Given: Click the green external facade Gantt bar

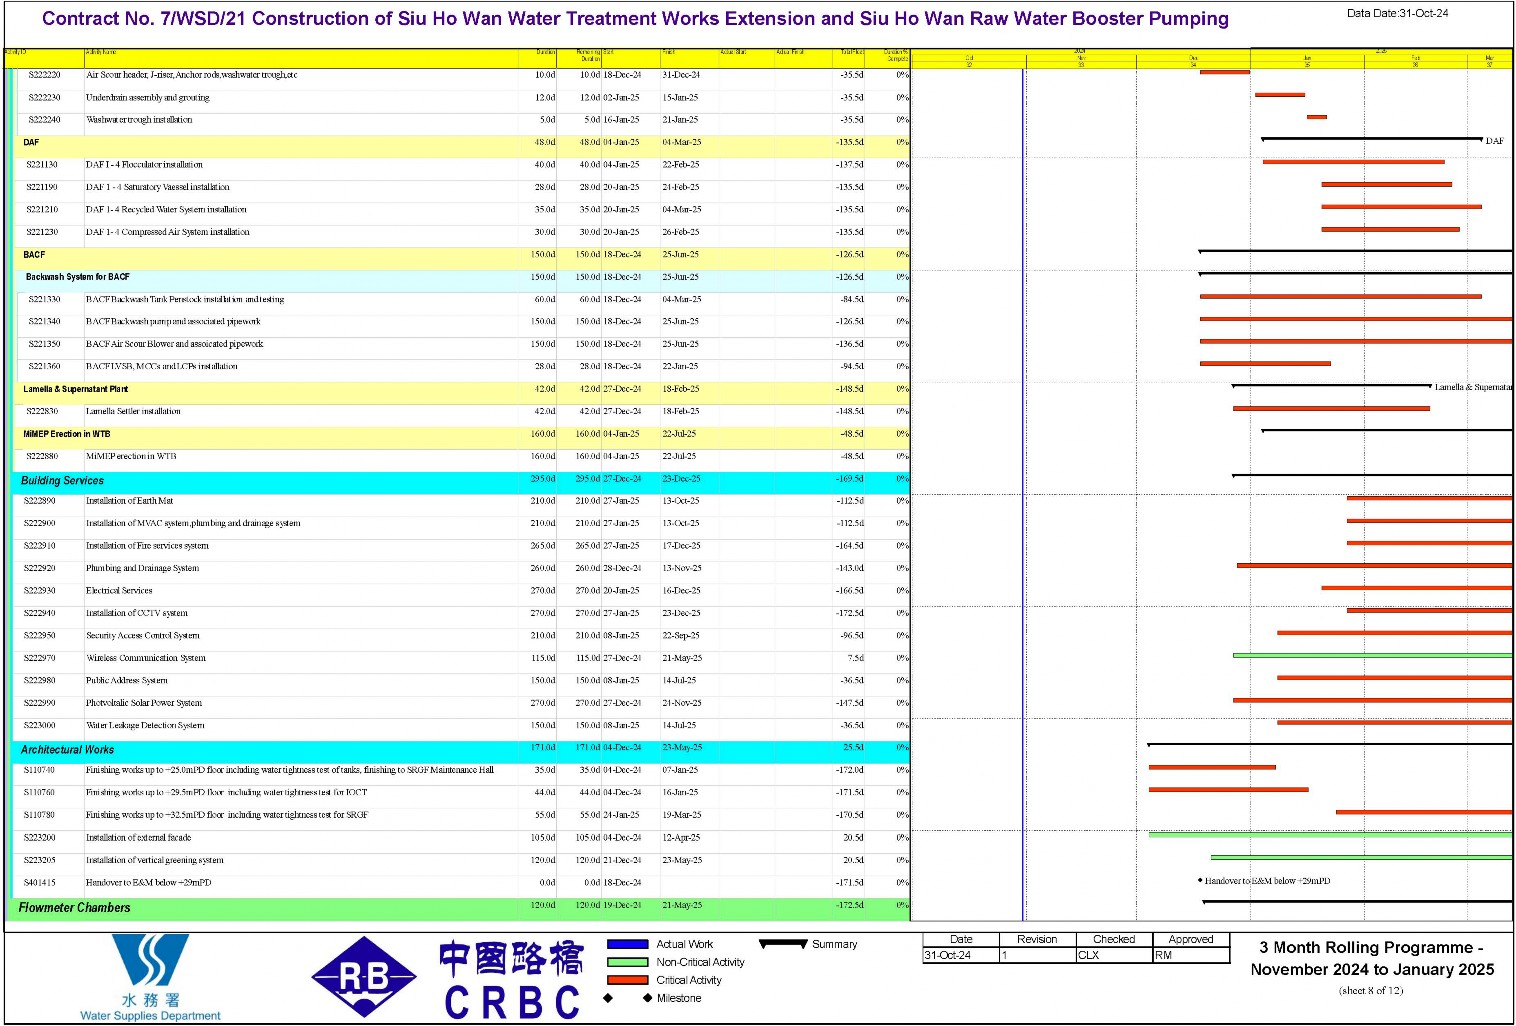Looking at the screenshot, I should coord(1330,835).
